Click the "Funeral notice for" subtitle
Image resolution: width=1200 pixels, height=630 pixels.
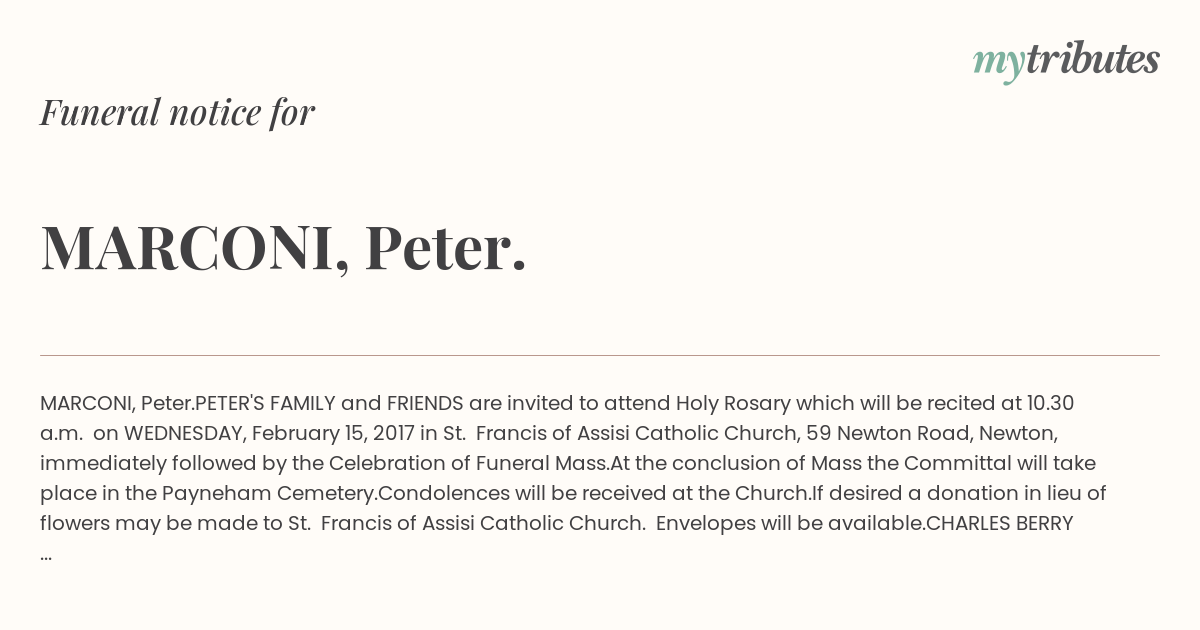(x=177, y=112)
